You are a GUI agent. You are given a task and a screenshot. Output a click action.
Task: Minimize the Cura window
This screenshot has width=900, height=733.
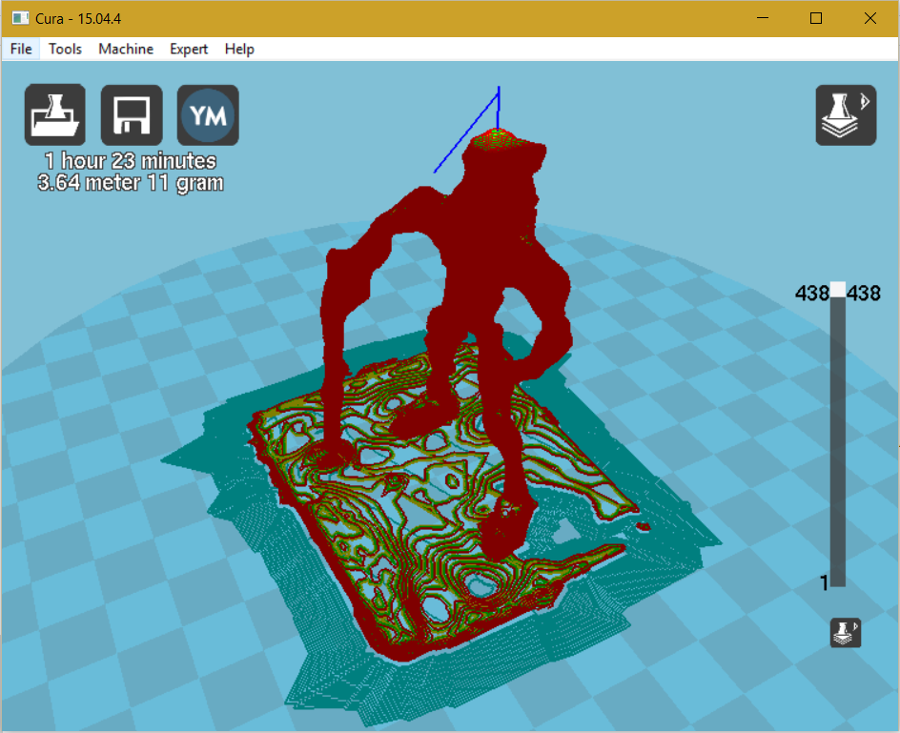762,18
